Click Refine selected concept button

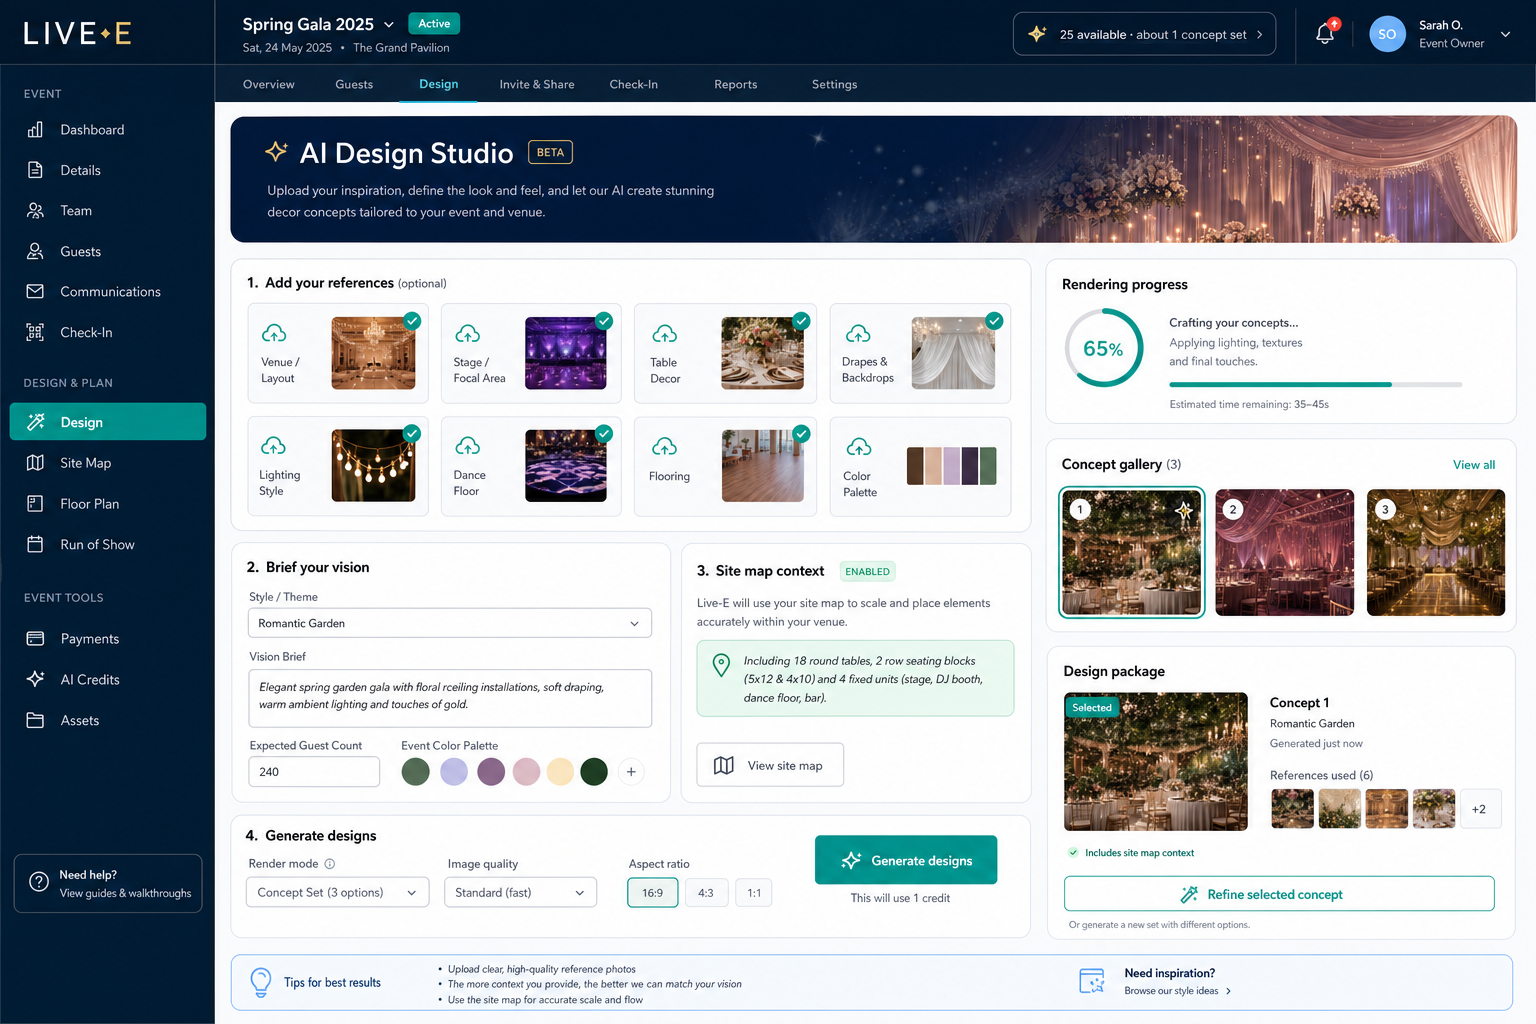(x=1279, y=894)
